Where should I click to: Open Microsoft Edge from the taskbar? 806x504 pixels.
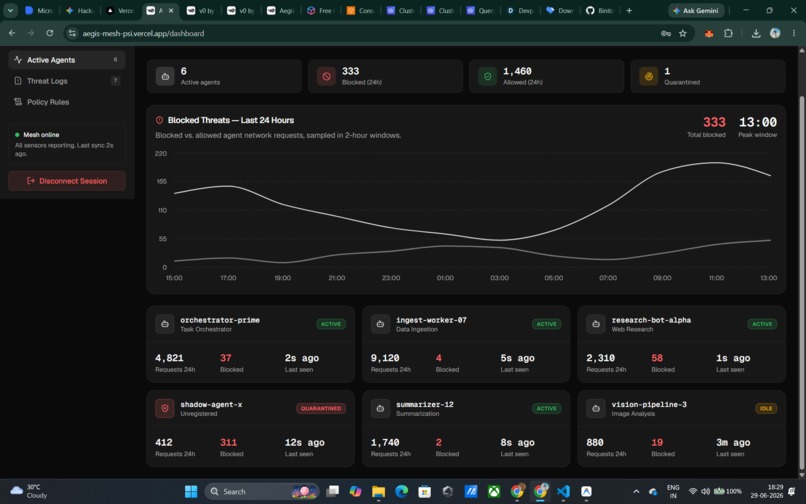pyautogui.click(x=401, y=492)
